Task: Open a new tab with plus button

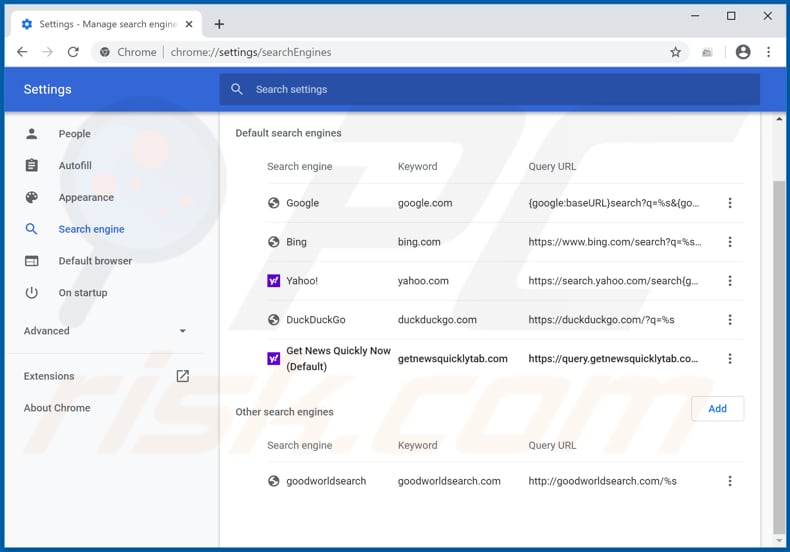Action: click(219, 24)
